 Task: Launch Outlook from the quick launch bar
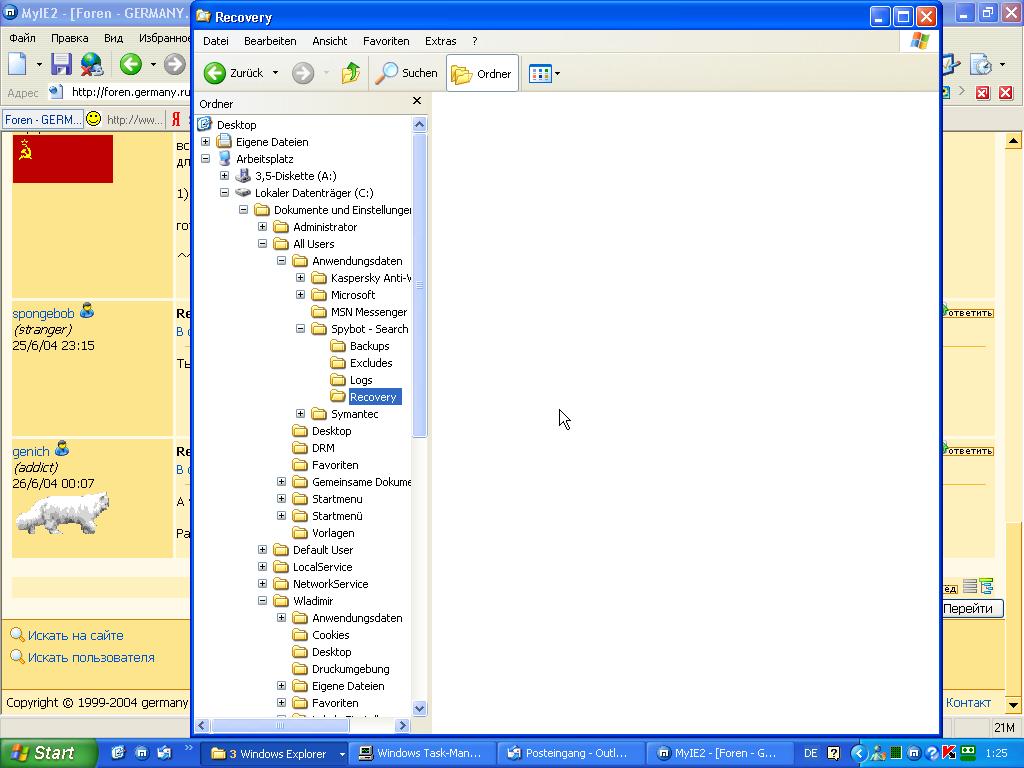click(163, 753)
